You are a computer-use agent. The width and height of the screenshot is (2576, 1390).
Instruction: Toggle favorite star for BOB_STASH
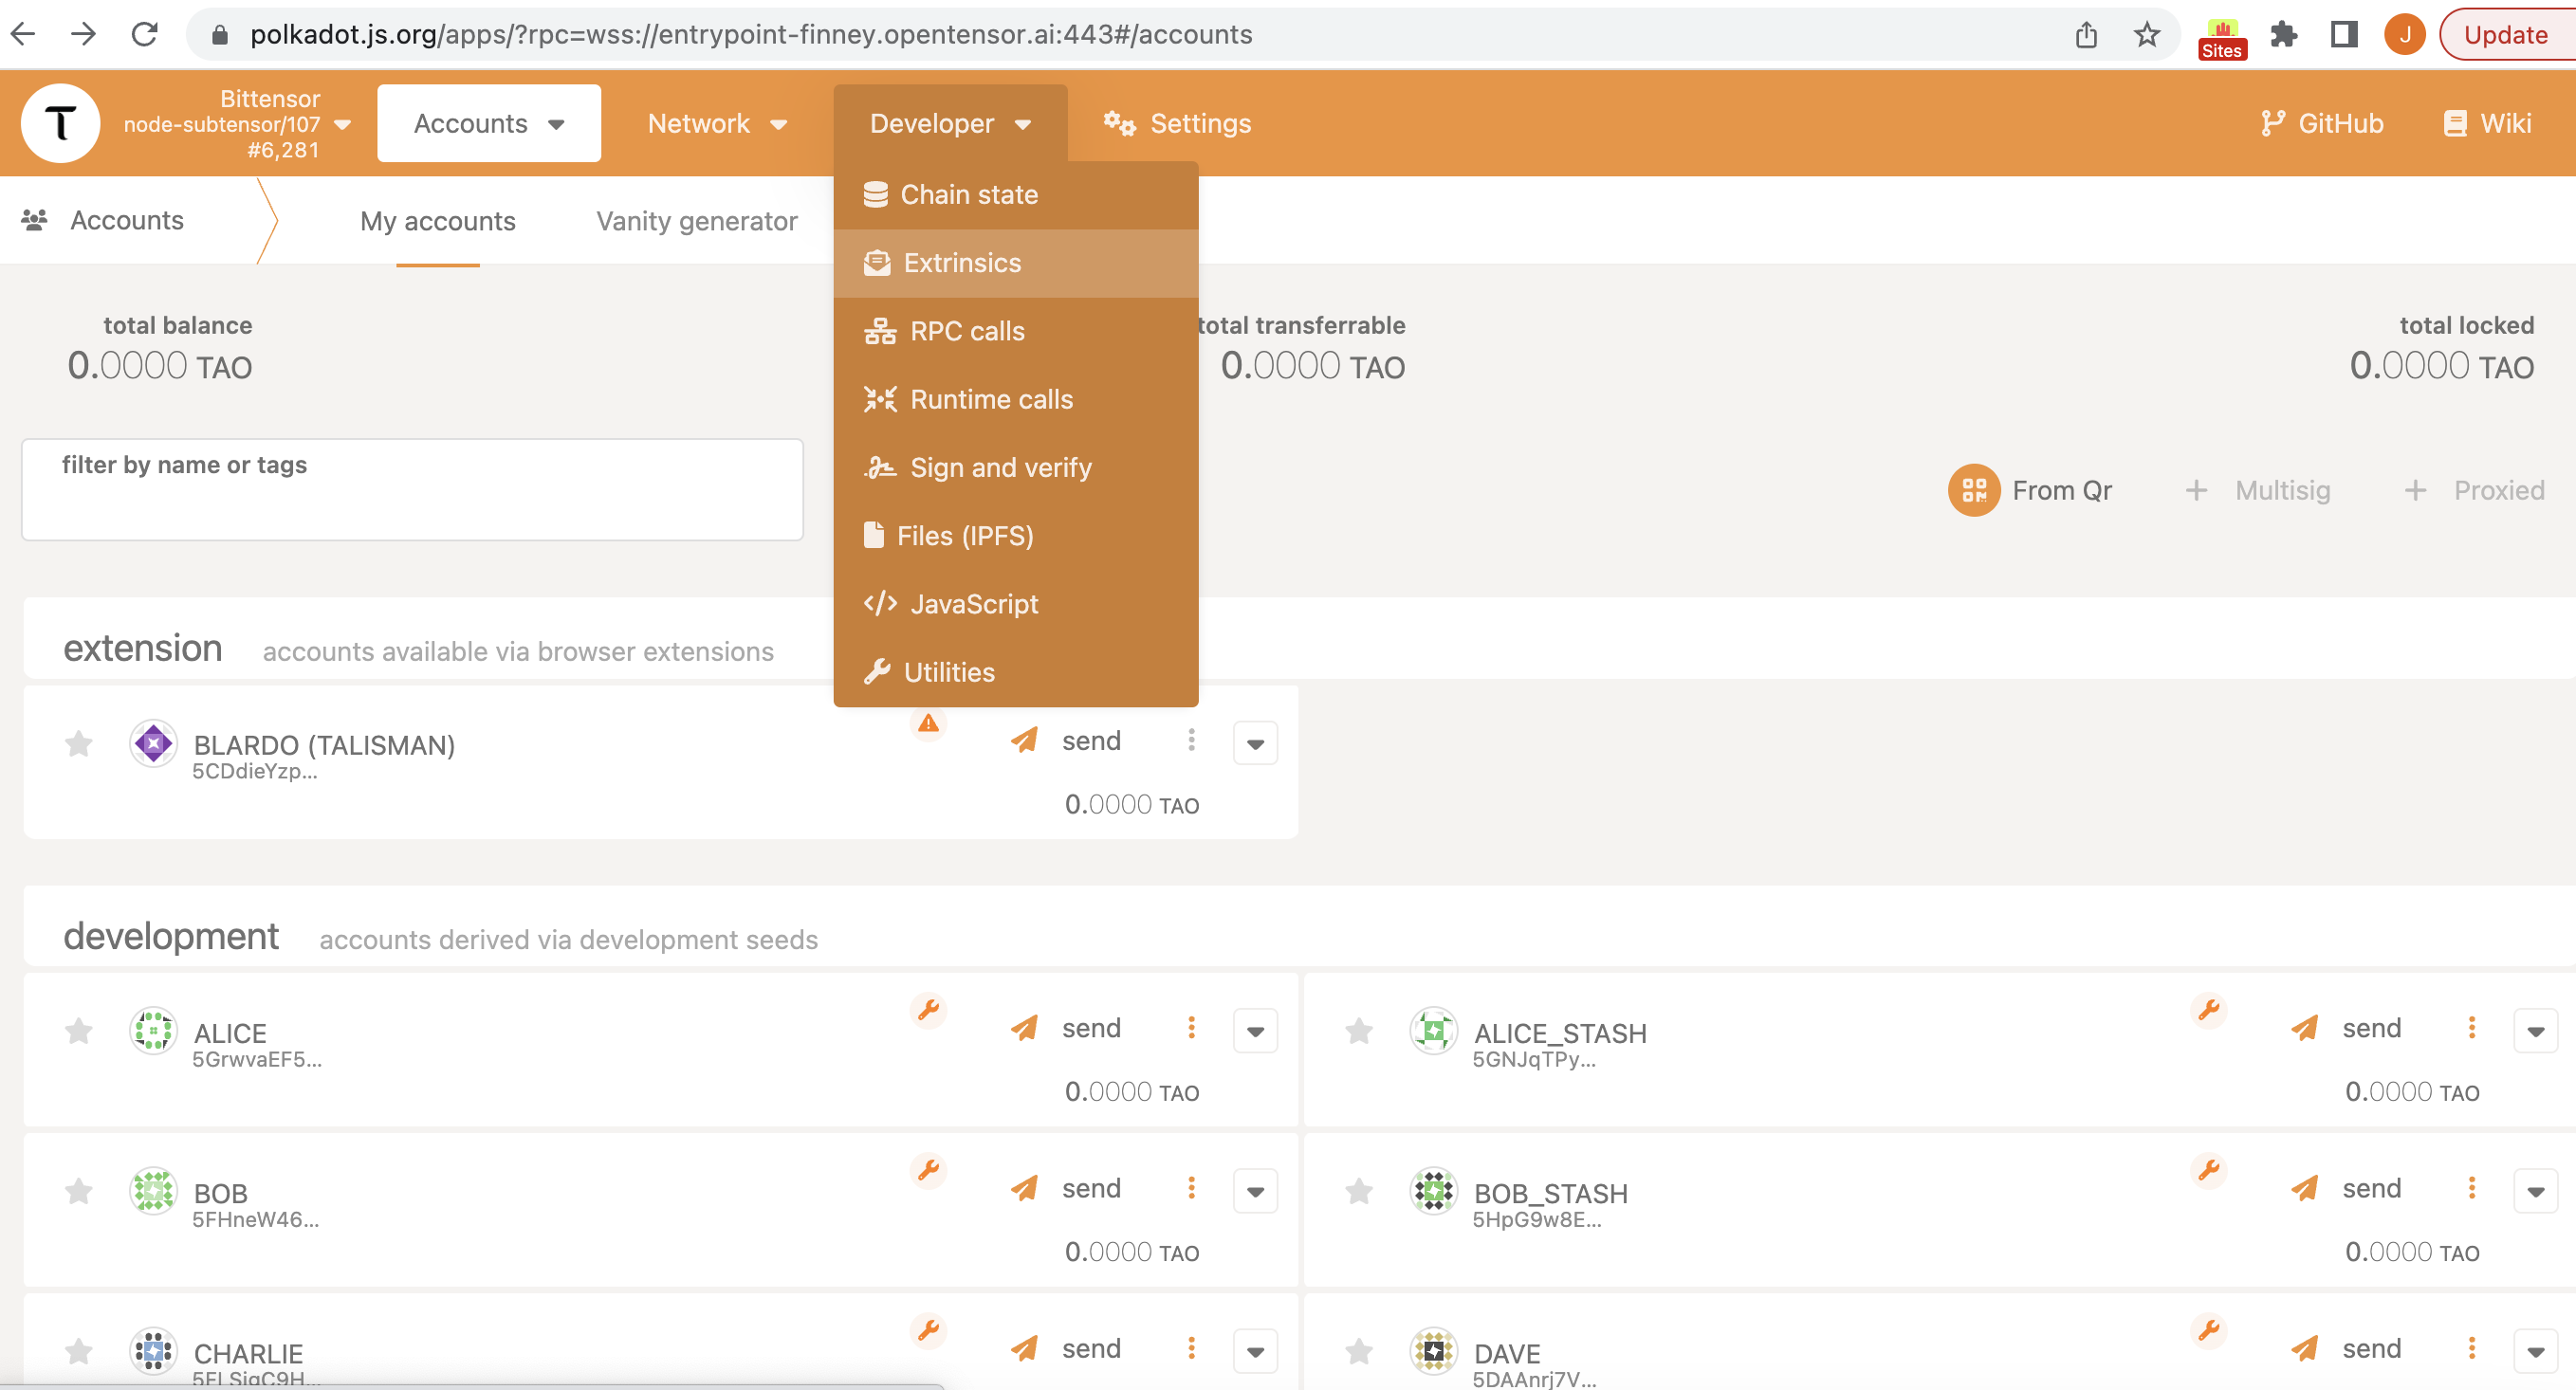click(x=1358, y=1191)
